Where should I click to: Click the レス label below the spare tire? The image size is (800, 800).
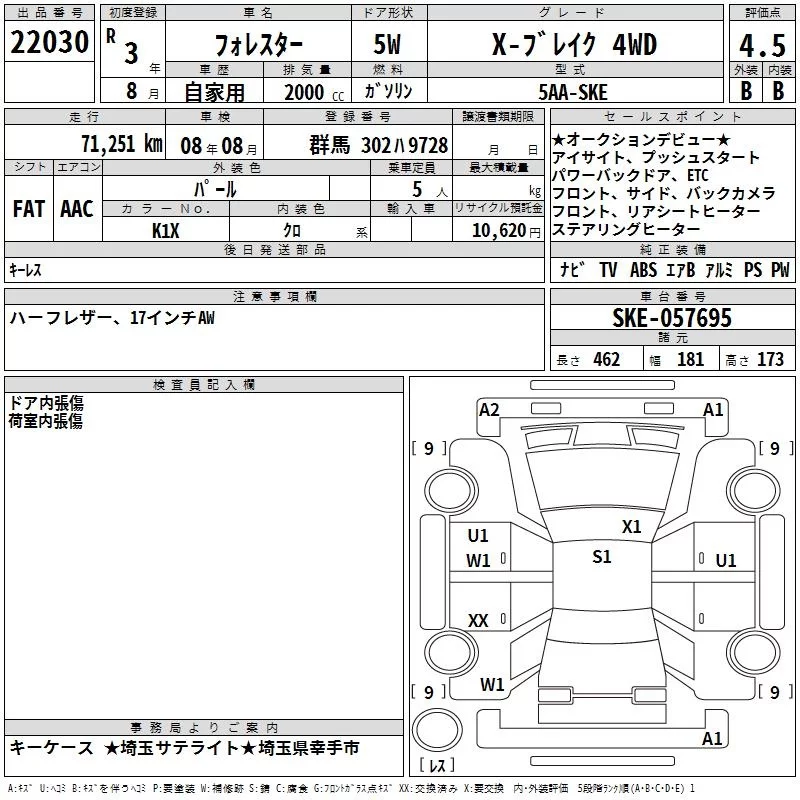click(437, 767)
